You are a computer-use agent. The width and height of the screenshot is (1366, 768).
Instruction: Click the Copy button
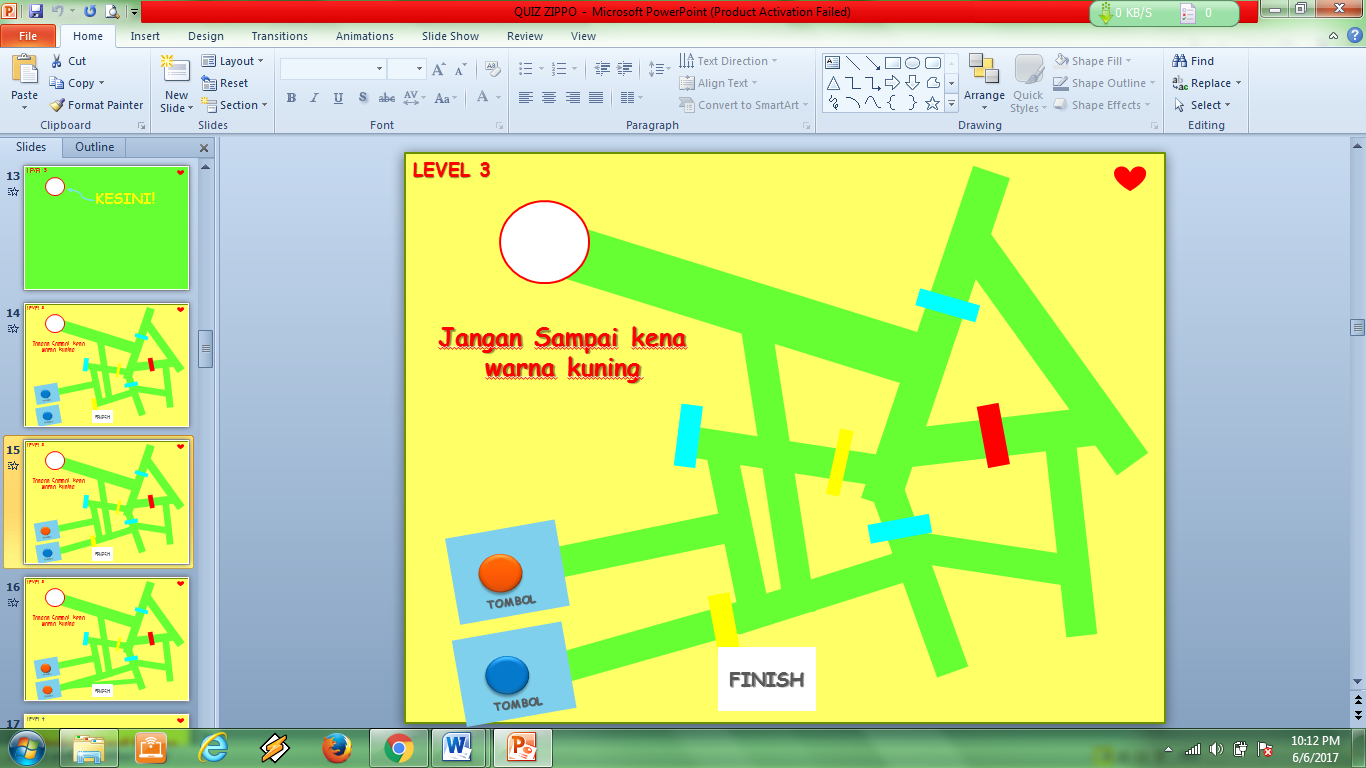[x=77, y=83]
